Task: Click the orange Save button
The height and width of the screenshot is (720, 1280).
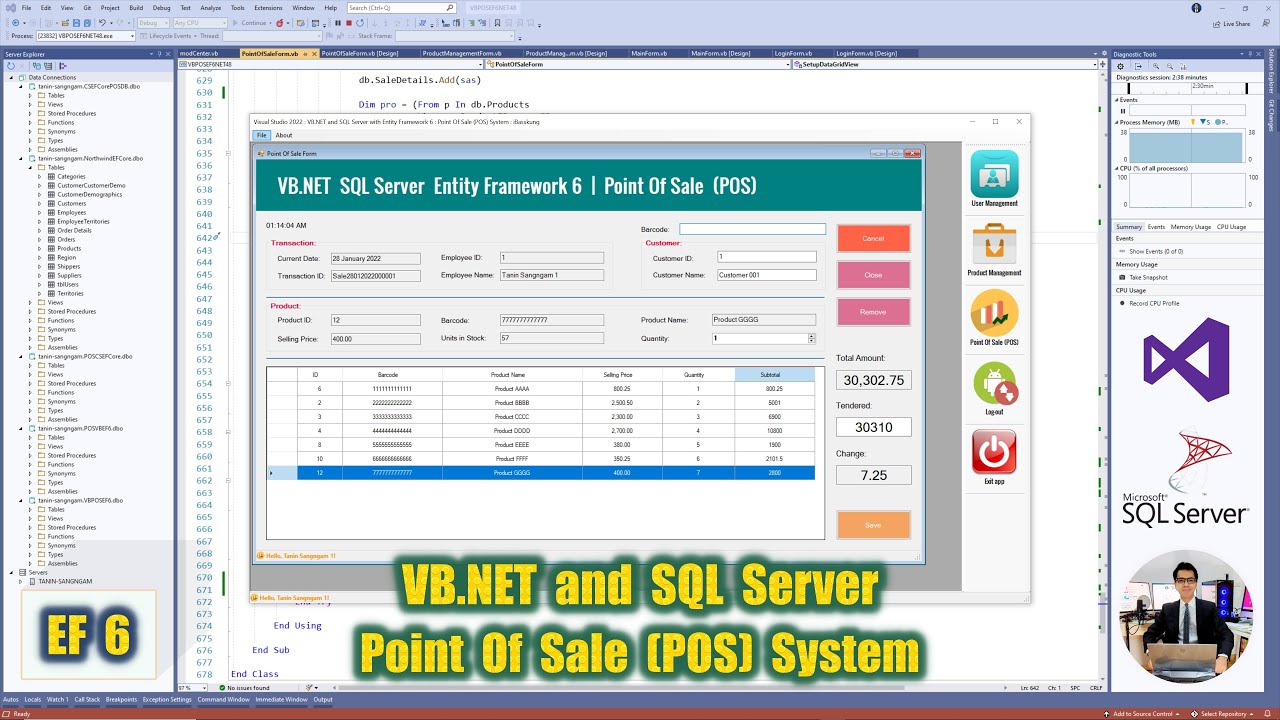Action: (x=873, y=525)
